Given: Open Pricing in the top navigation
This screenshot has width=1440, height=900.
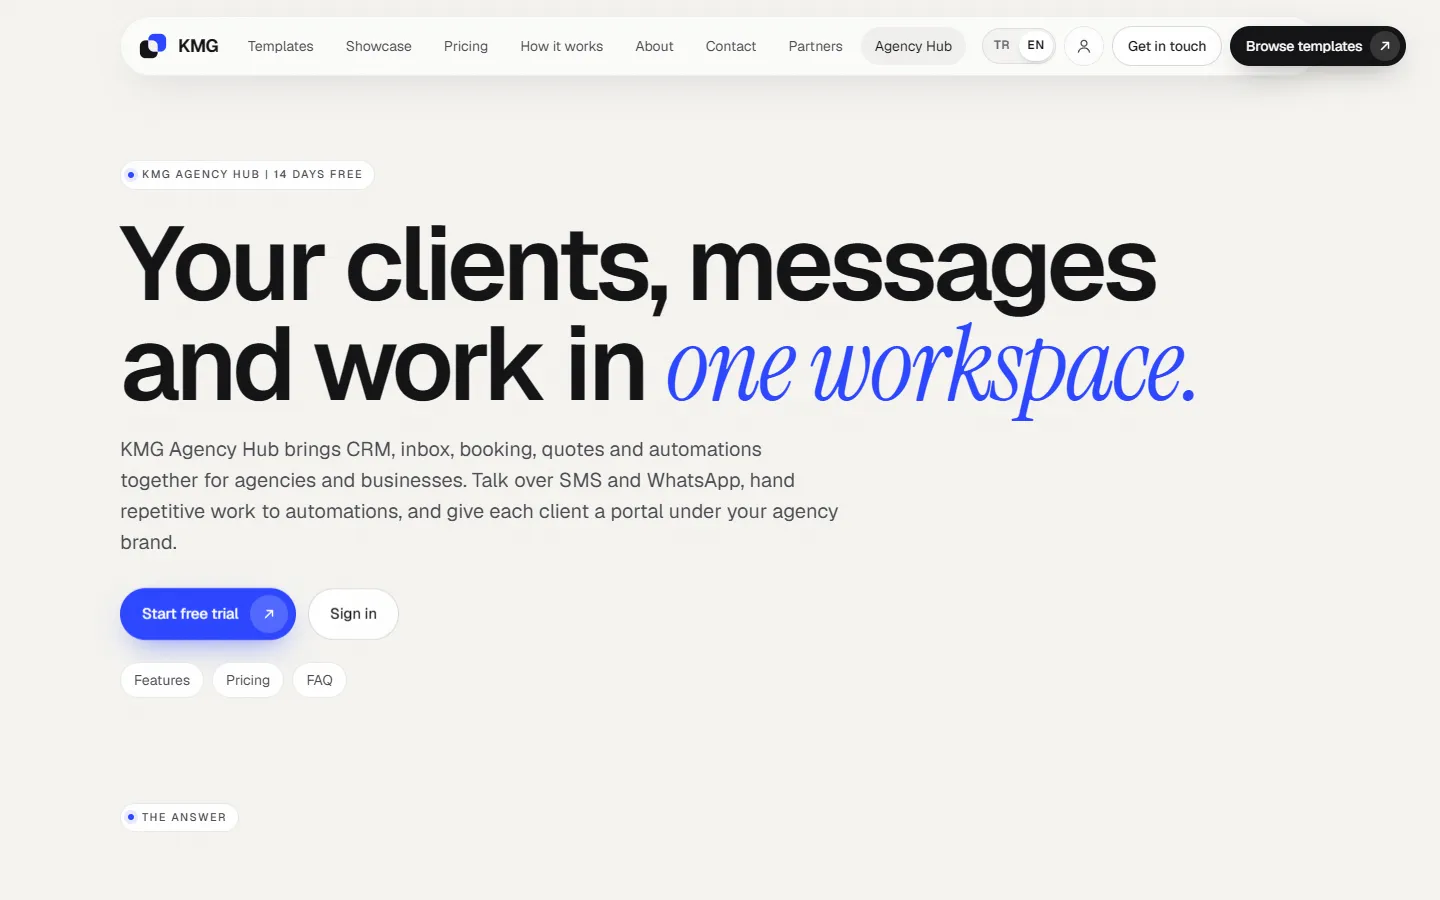Looking at the screenshot, I should coord(466,46).
